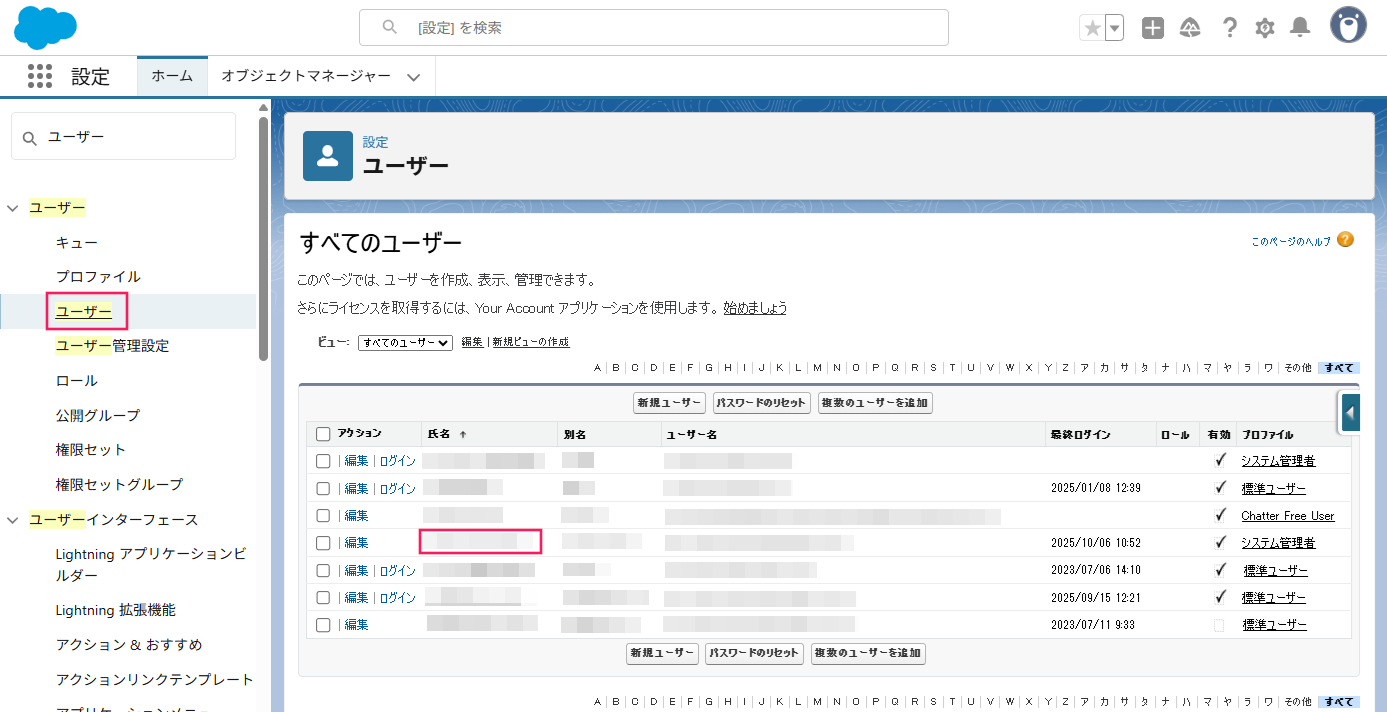The height and width of the screenshot is (712, 1387).
Task: Open the setup gear icon
Action: (x=1265, y=28)
